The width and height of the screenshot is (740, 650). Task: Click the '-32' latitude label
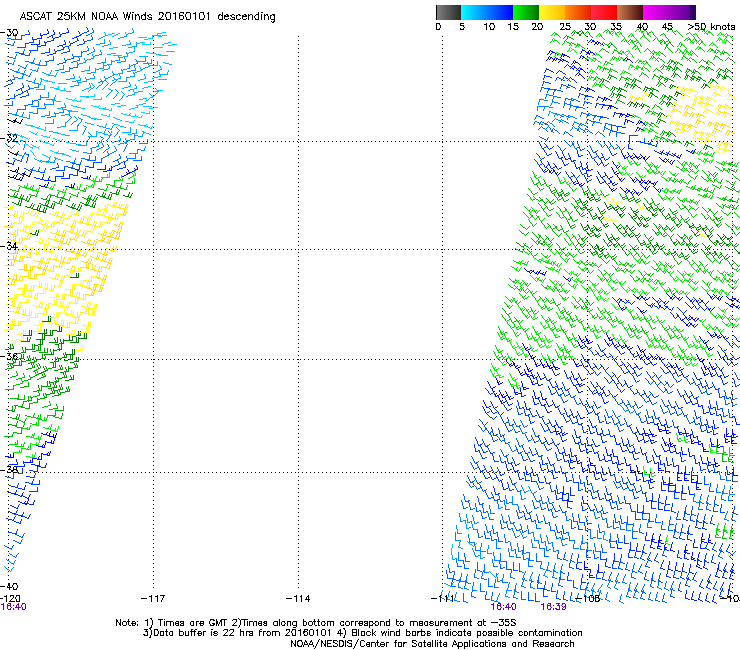pyautogui.click(x=9, y=138)
